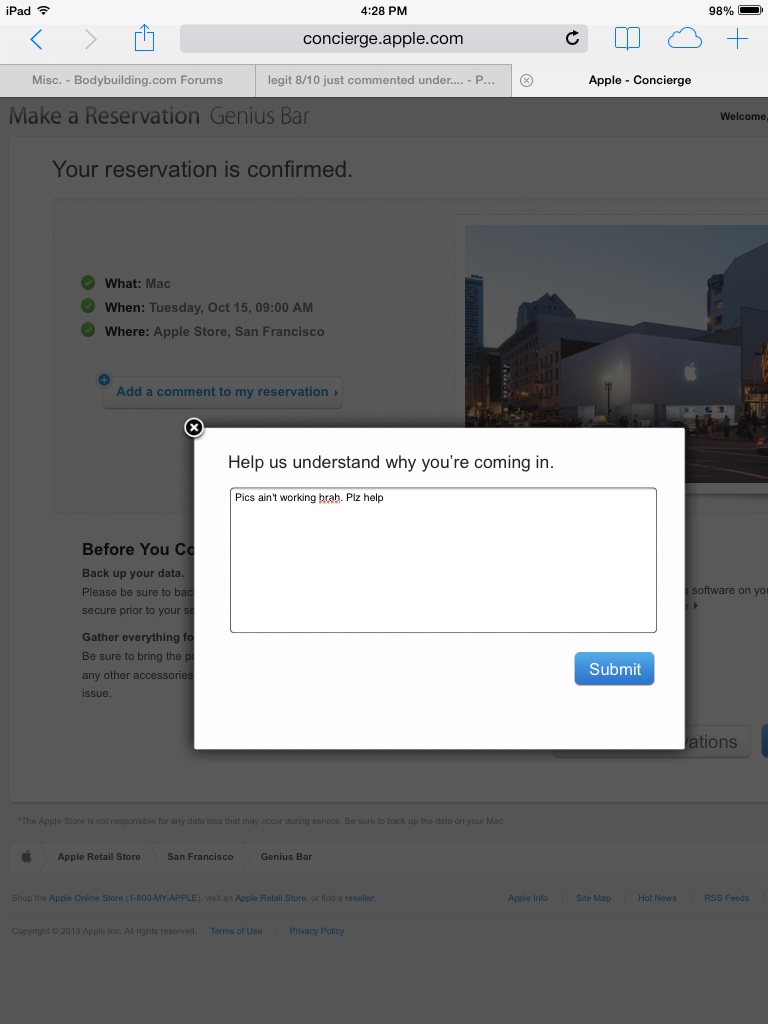Tap the concierge.apple.com address bar
Viewport: 768px width, 1024px height.
[383, 39]
